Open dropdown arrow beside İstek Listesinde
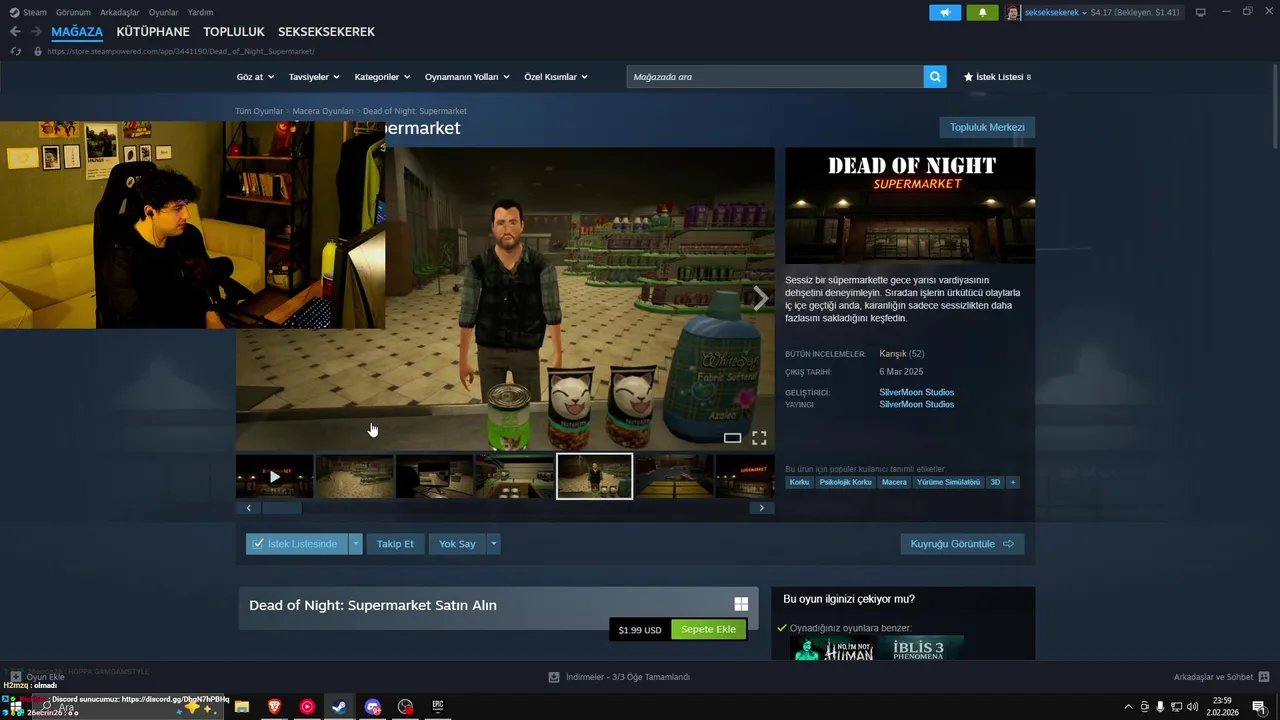This screenshot has height=720, width=1280. click(355, 544)
